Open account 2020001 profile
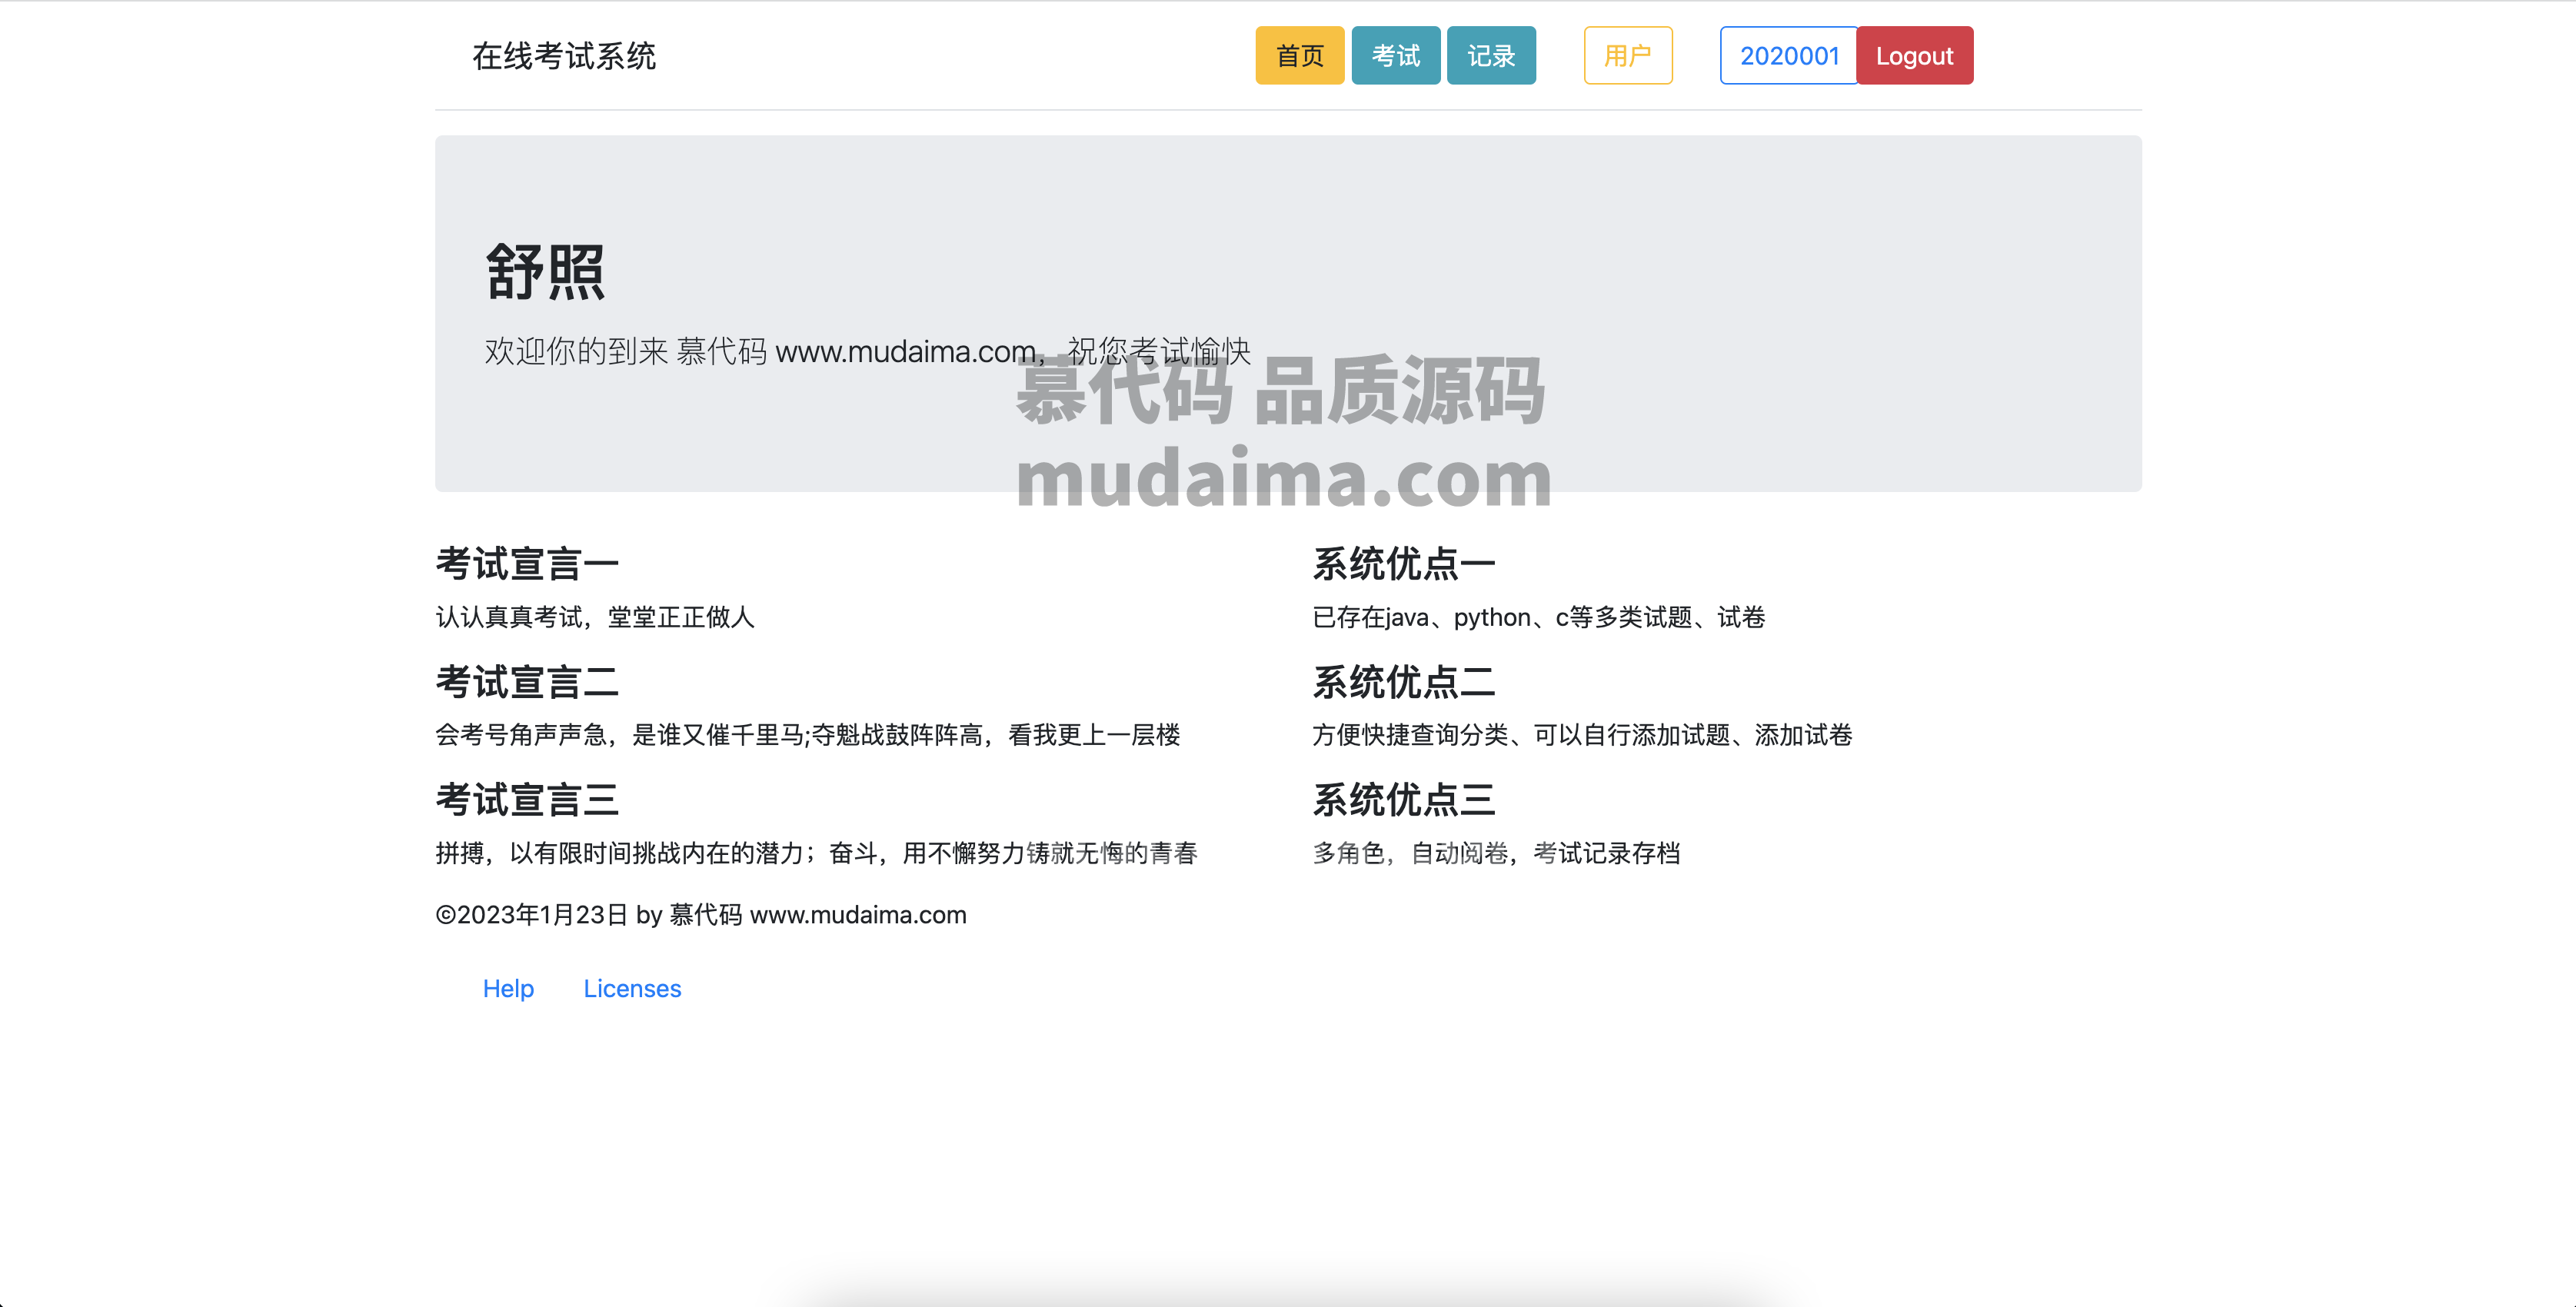This screenshot has height=1307, width=2576. pos(1788,56)
